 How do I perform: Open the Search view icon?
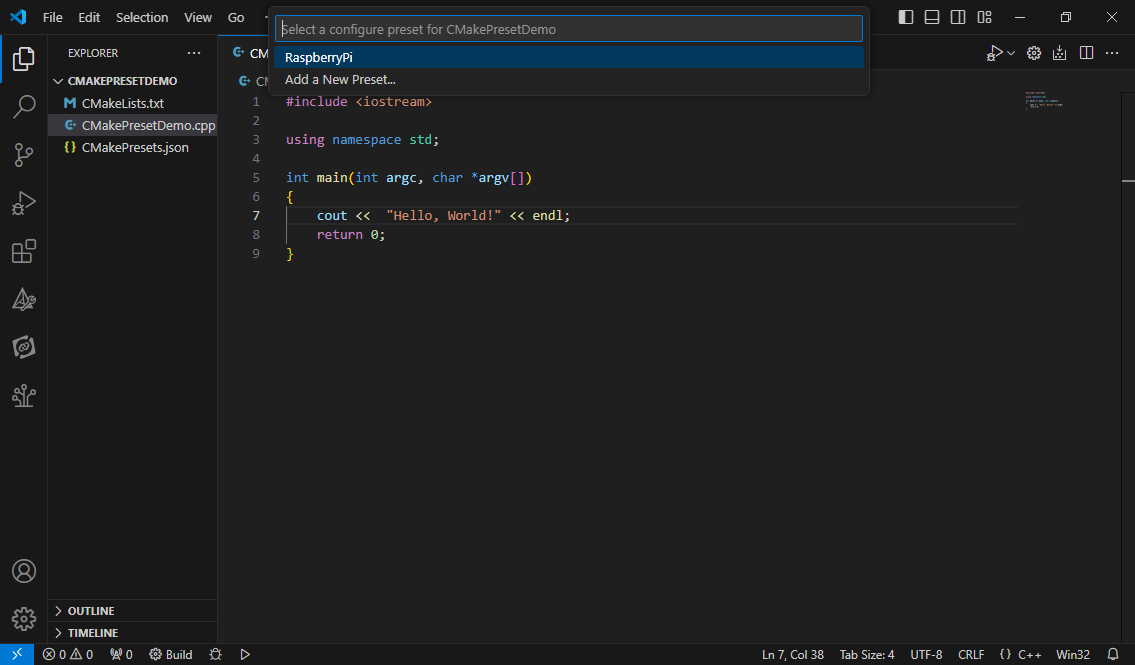23,106
